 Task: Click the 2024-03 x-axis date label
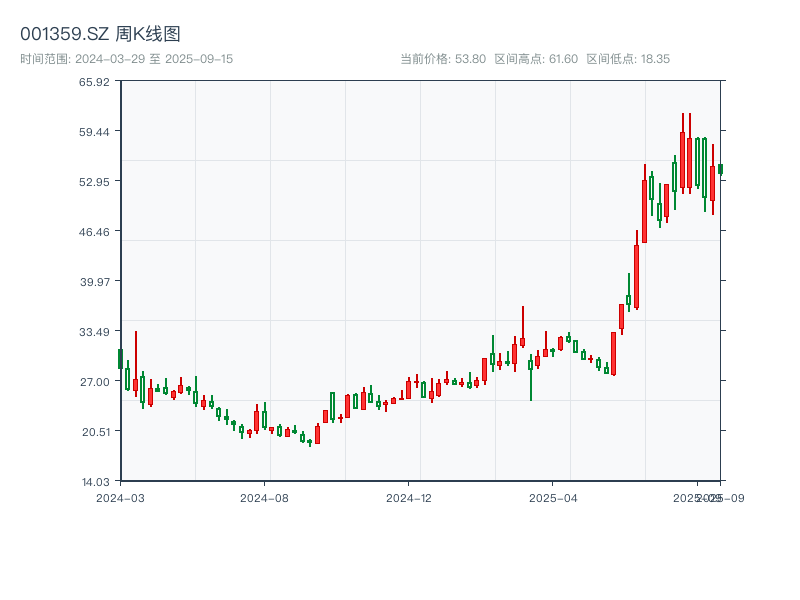[120, 497]
